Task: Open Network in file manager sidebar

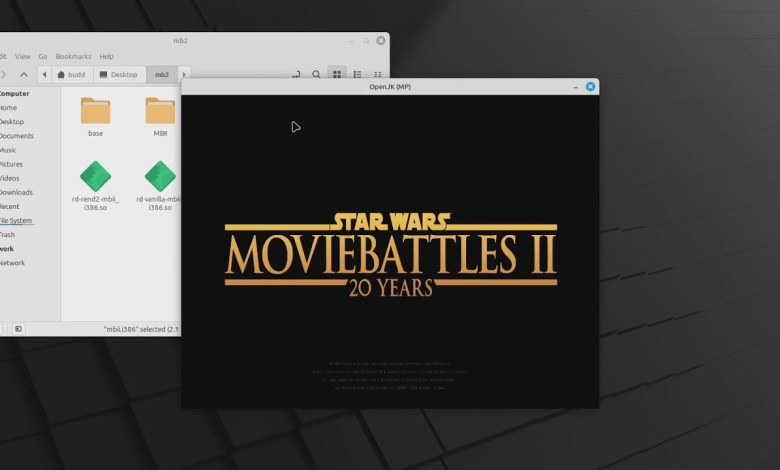Action: pyautogui.click(x=12, y=263)
